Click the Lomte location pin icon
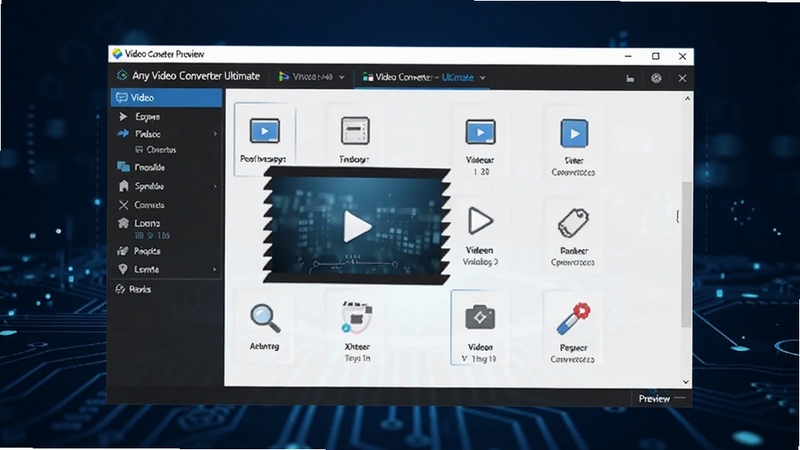 [x=123, y=269]
